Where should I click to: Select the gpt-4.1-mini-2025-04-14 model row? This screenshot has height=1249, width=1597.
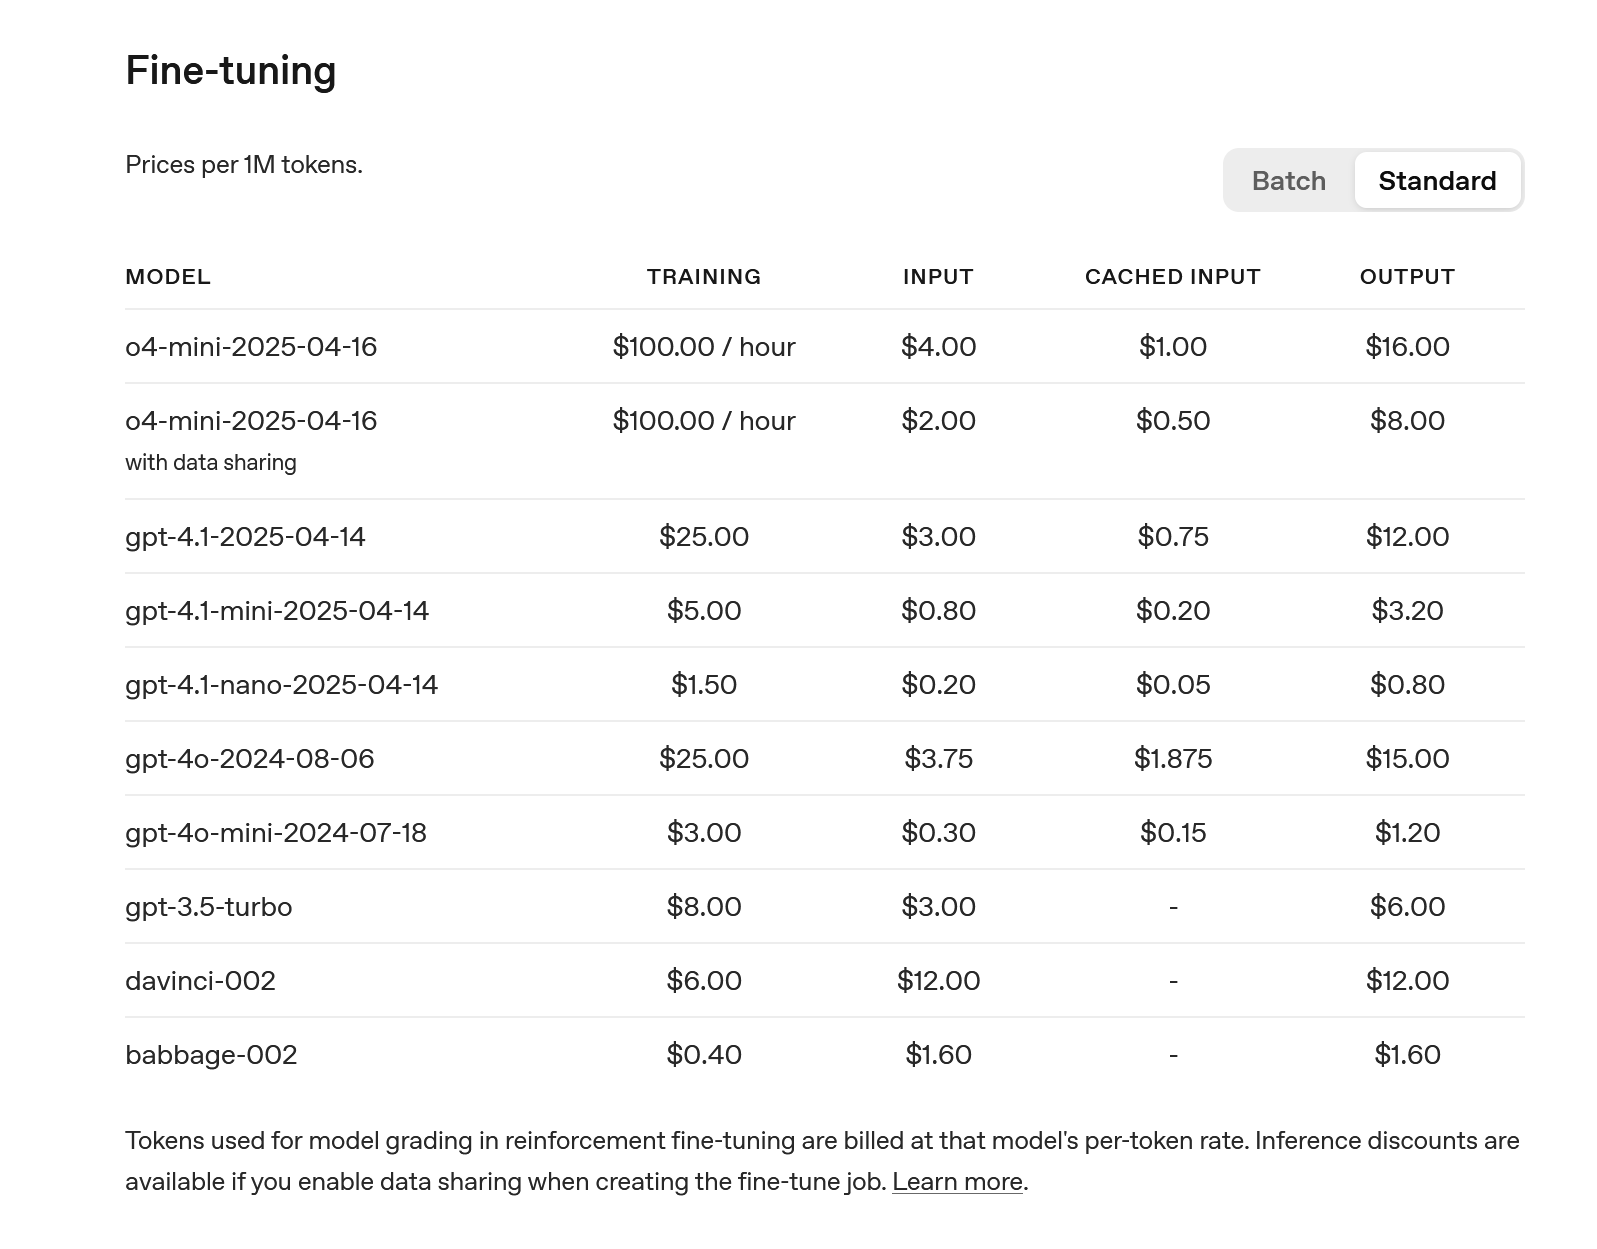[x=277, y=611]
